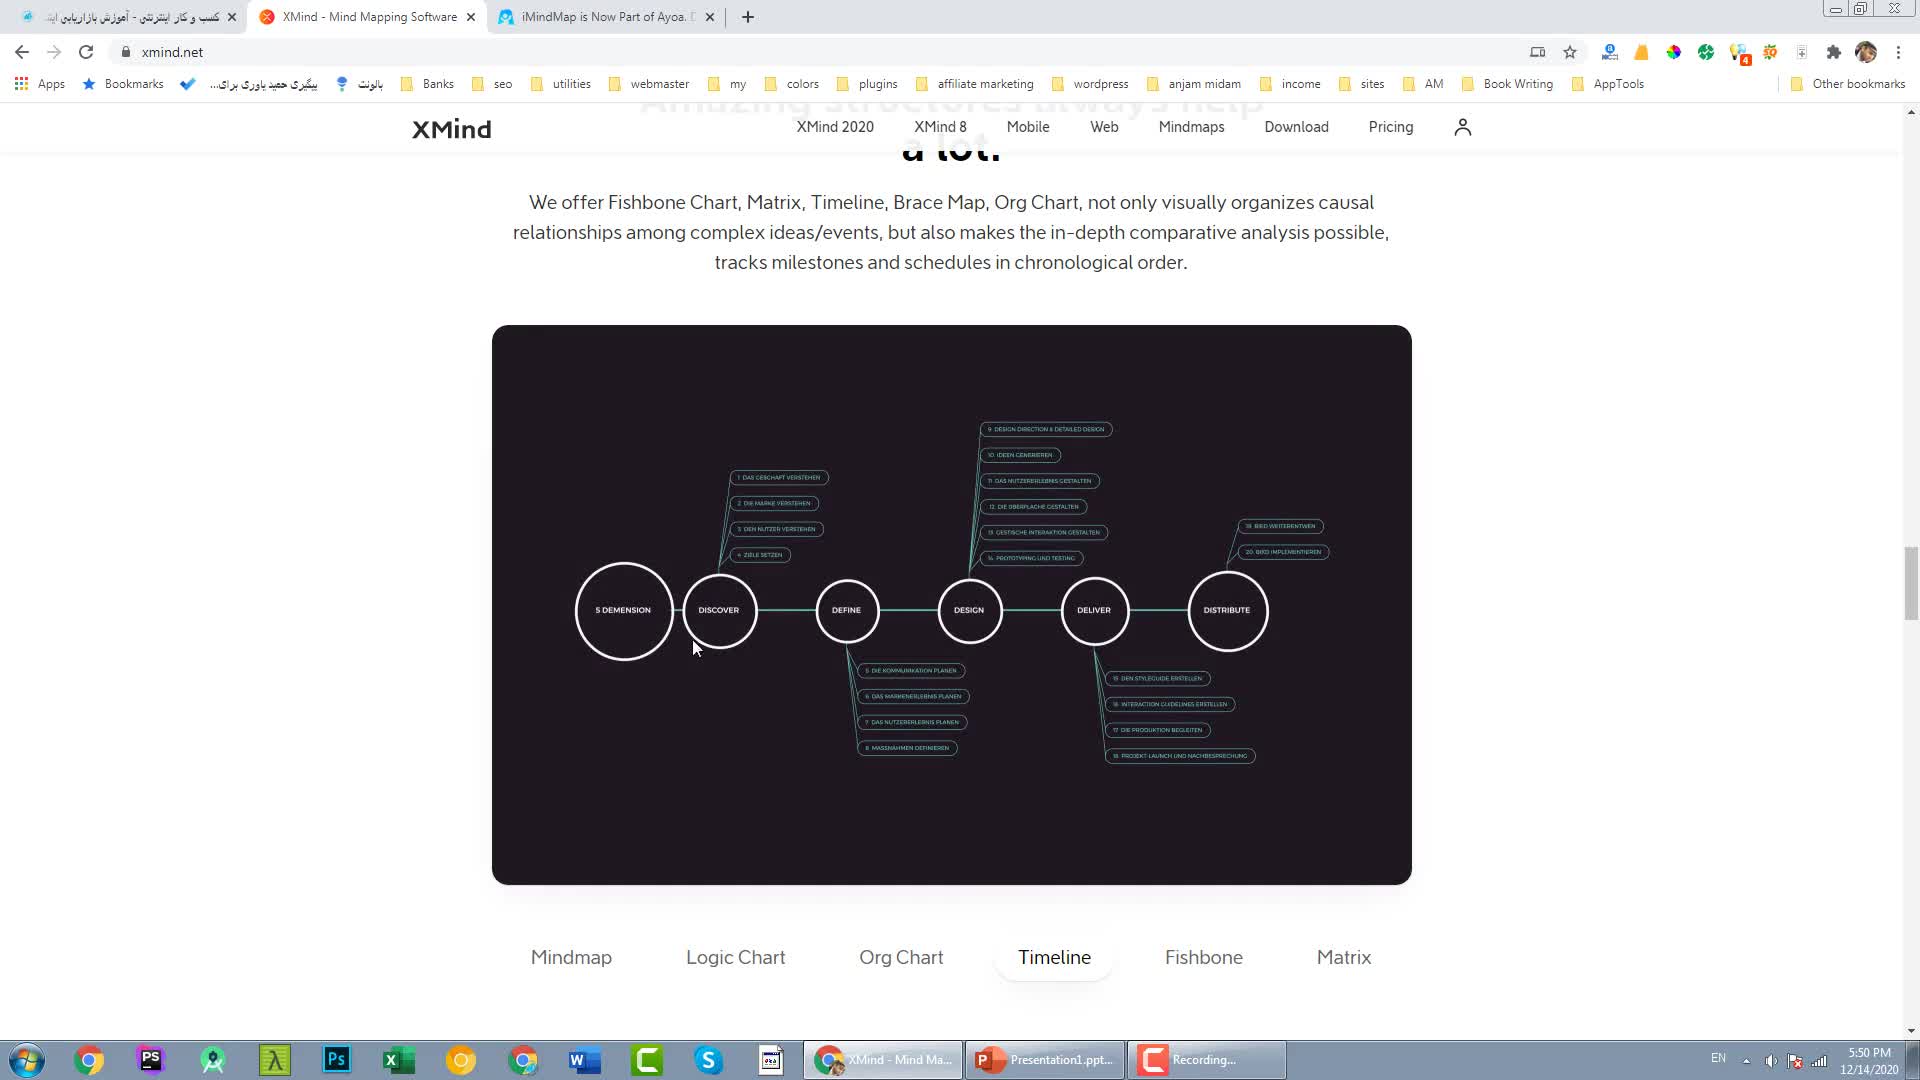The height and width of the screenshot is (1080, 1920).
Task: Reload the page using the refresh icon
Action: (x=86, y=52)
